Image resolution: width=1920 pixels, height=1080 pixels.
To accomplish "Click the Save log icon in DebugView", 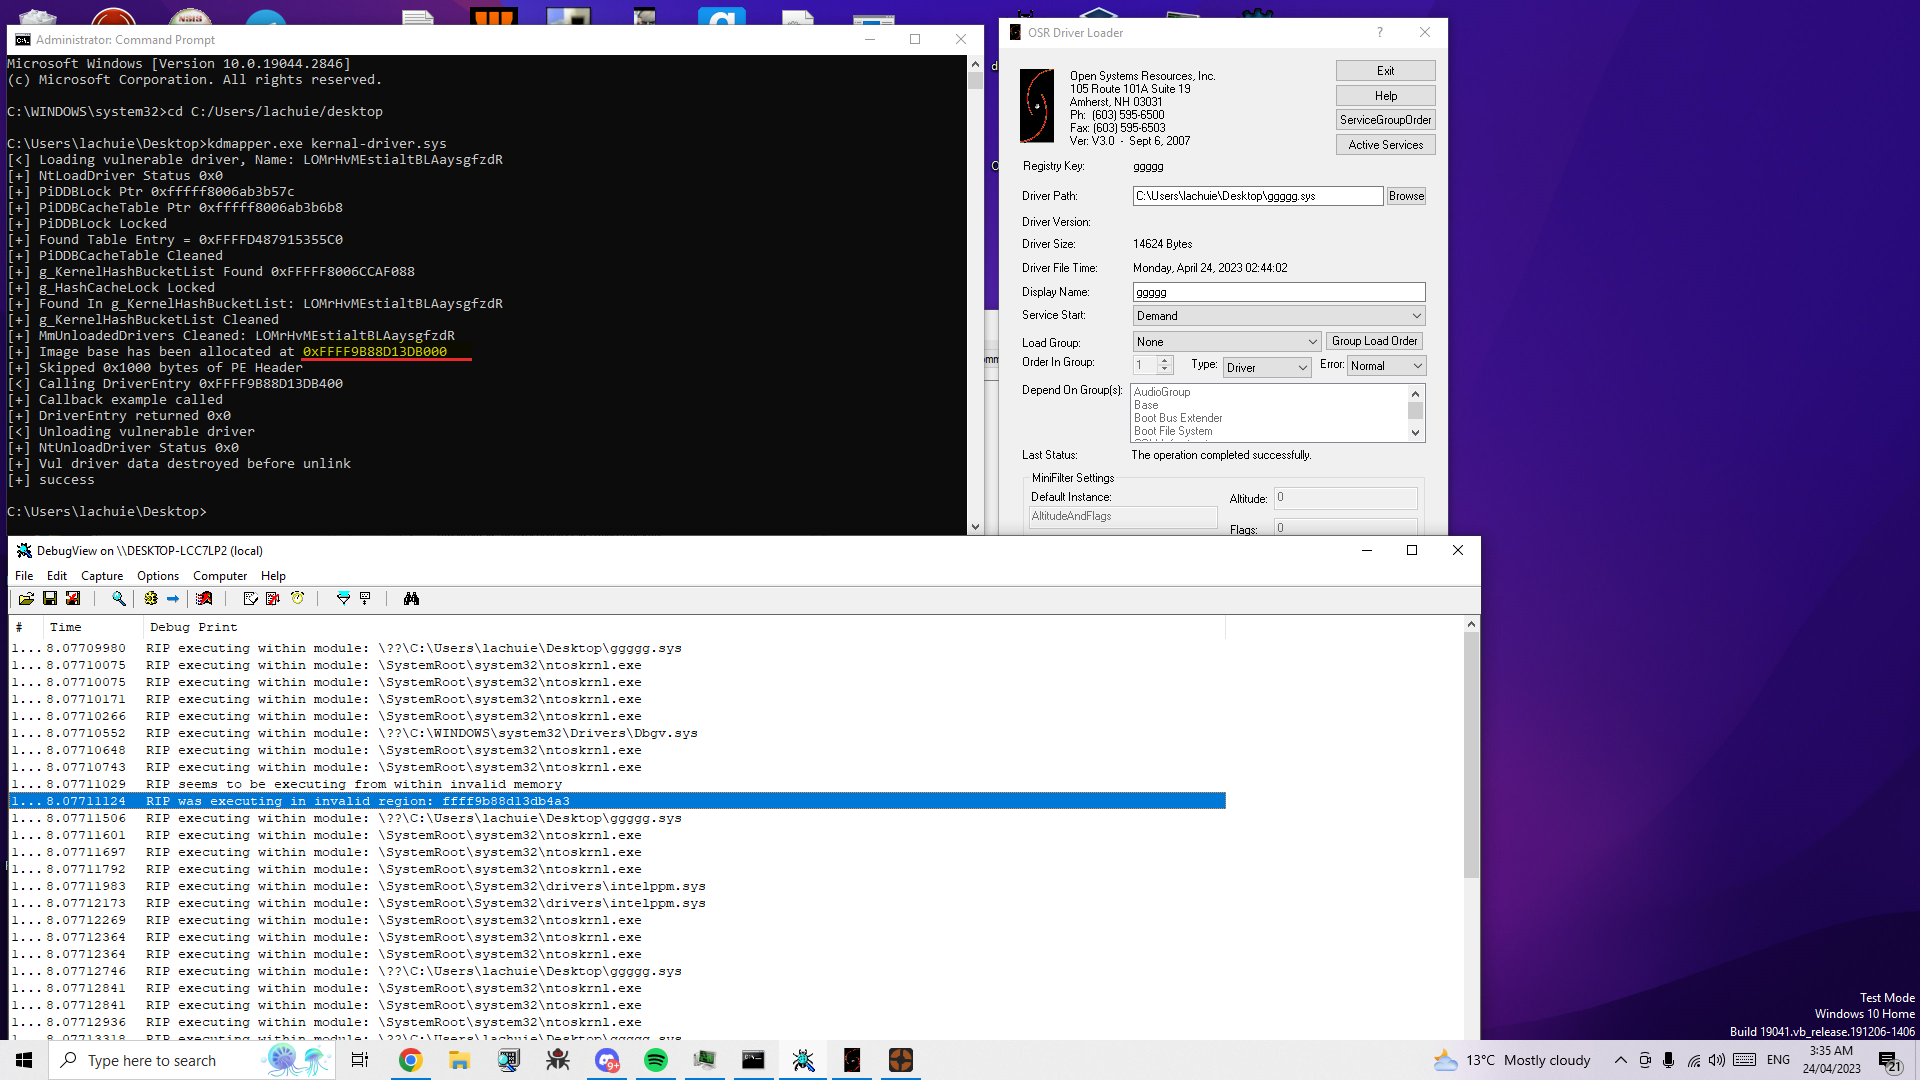I will click(x=49, y=598).
